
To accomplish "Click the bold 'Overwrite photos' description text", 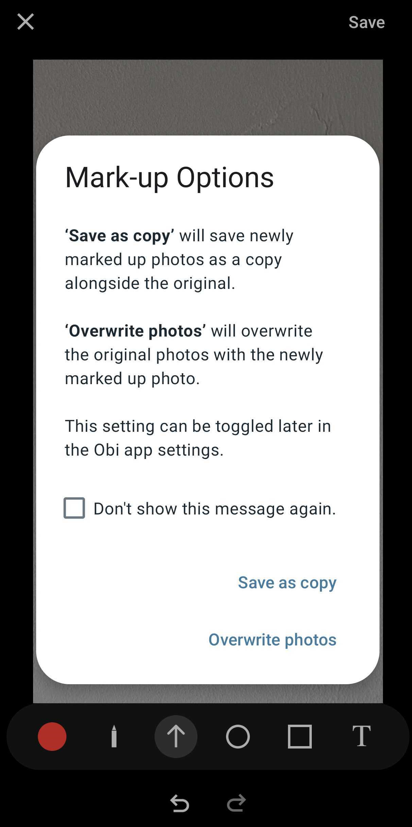I will (136, 331).
